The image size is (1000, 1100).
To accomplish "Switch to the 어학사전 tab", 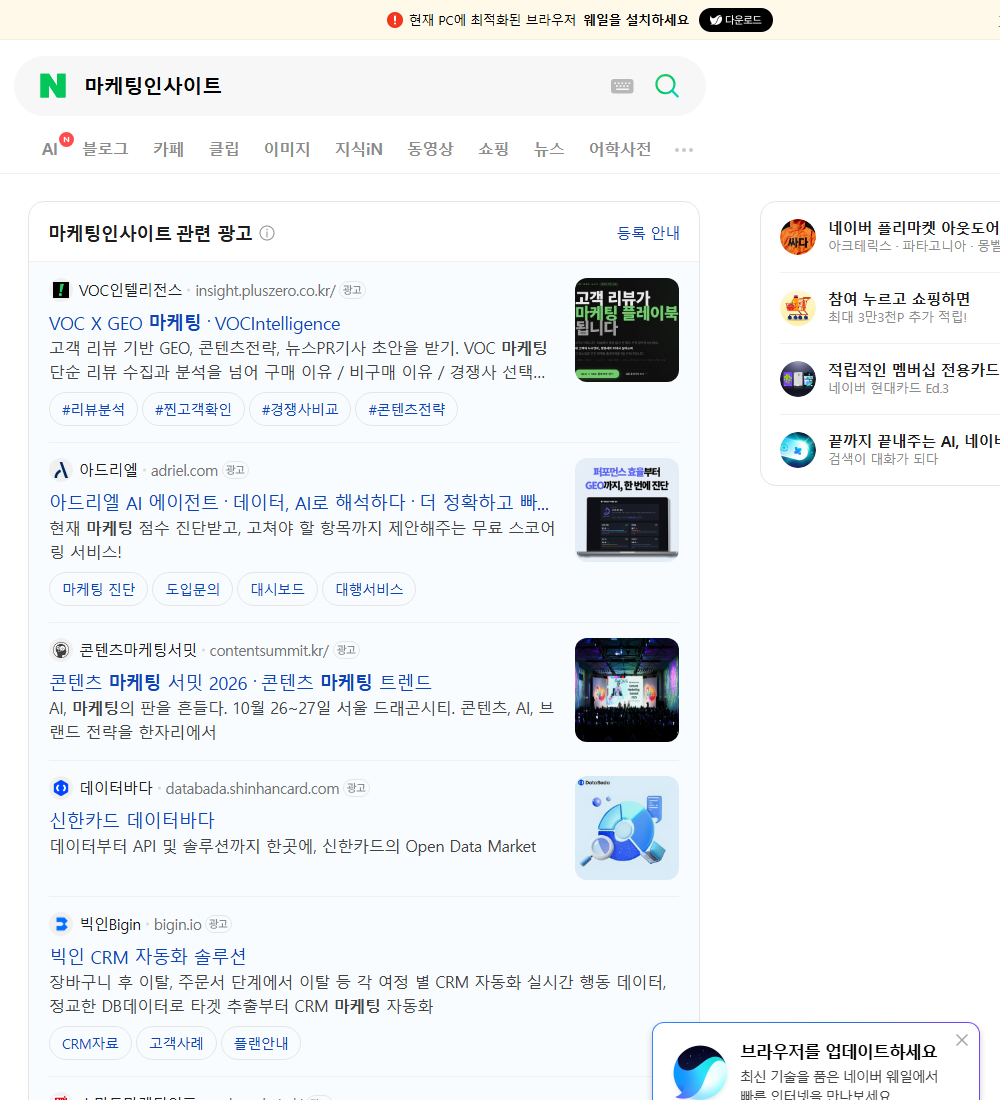I will point(620,149).
